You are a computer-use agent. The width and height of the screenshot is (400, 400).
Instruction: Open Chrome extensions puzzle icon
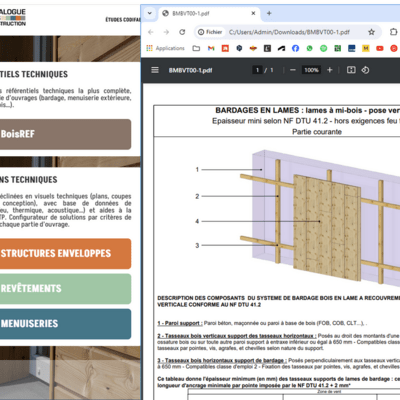pos(394,32)
